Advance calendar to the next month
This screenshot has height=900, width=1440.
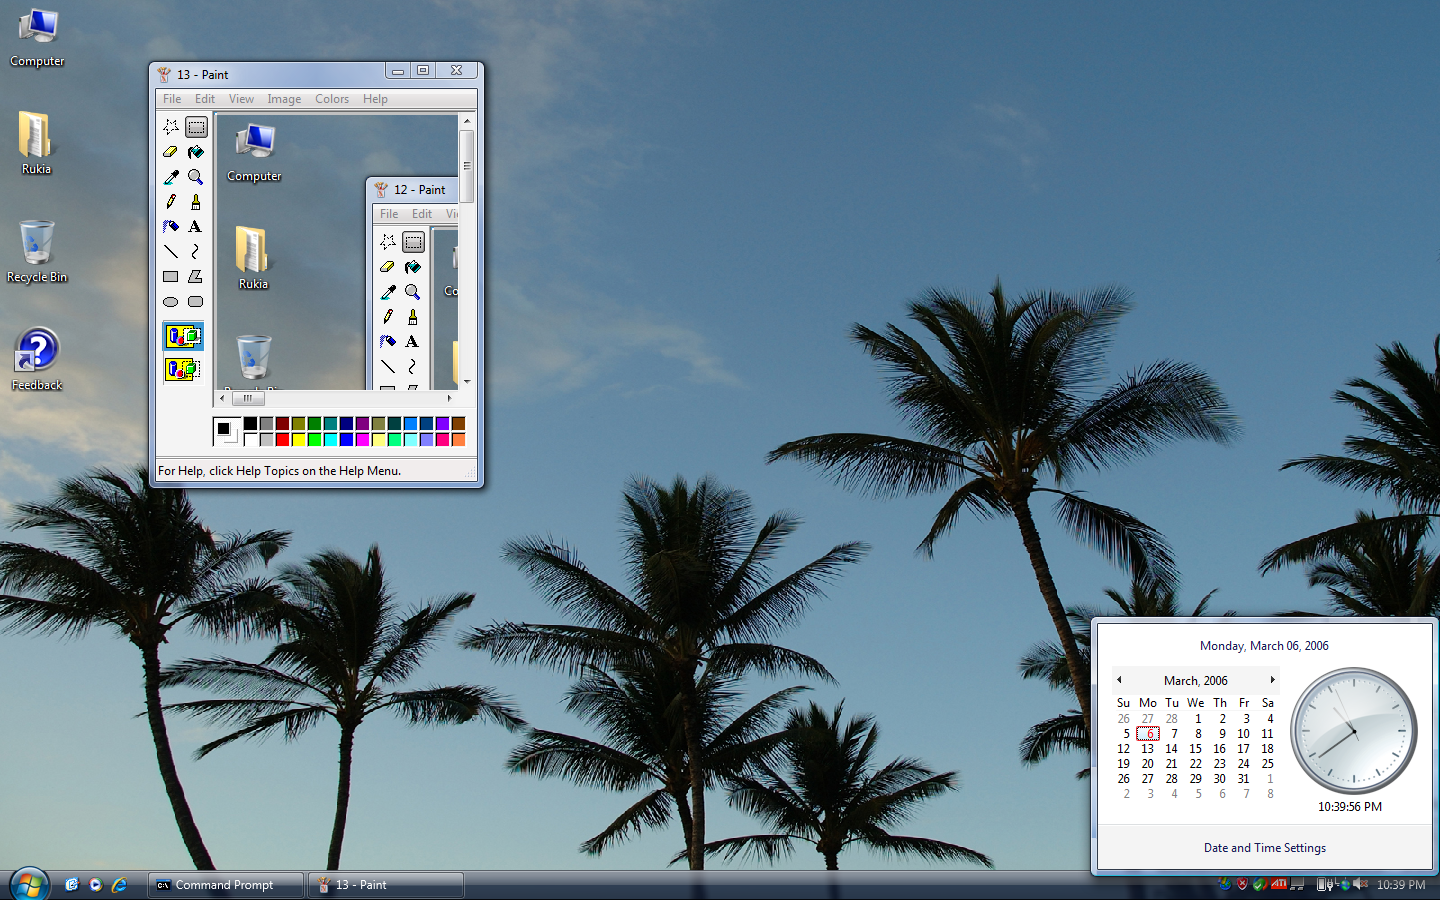1272,680
